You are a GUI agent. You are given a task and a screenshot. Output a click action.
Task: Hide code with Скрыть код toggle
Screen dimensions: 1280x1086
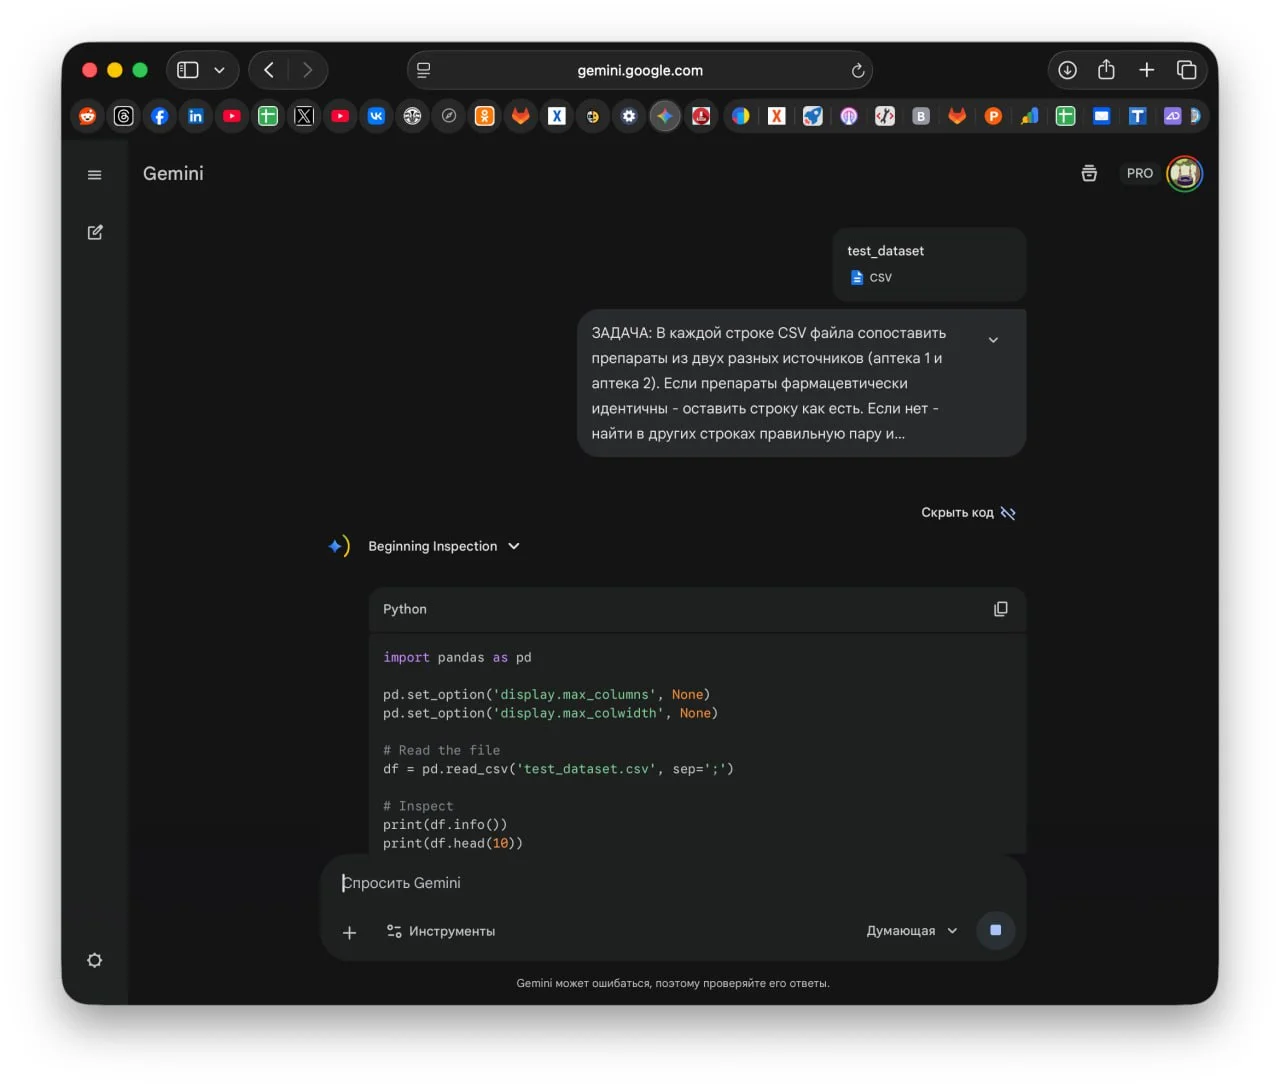pyautogui.click(x=967, y=513)
